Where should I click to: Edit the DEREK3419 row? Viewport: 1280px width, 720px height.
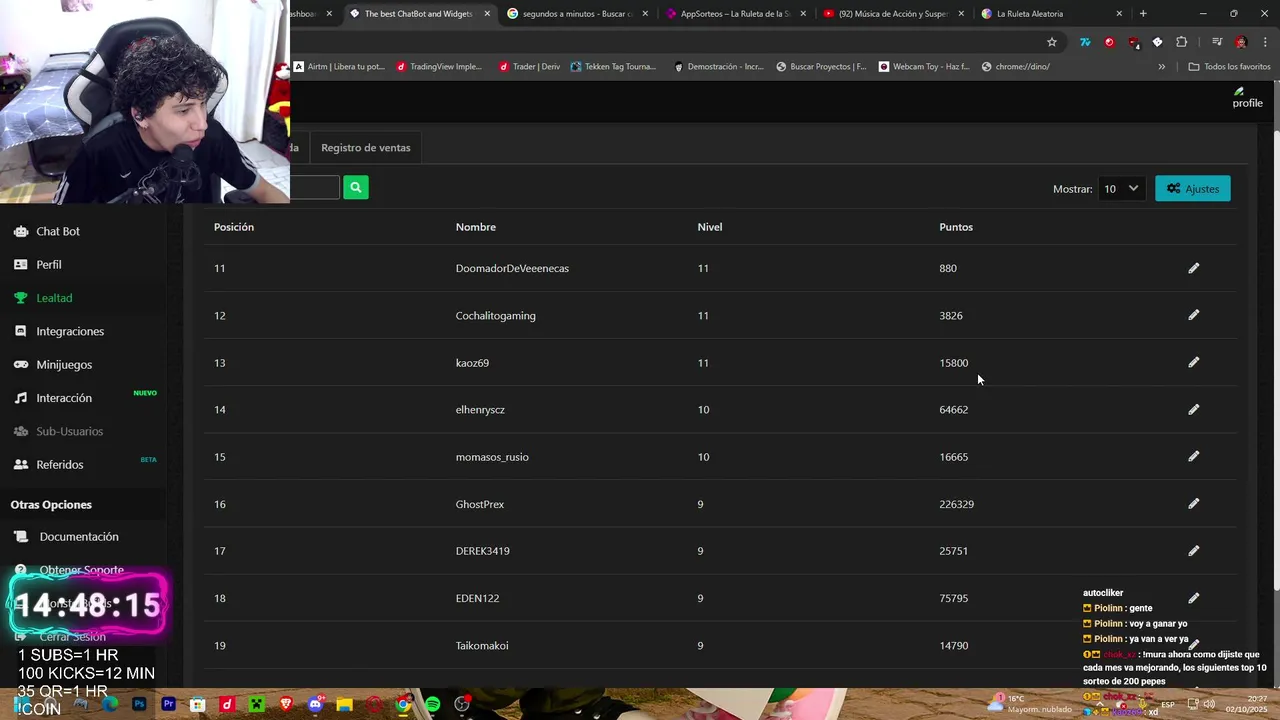click(1193, 551)
